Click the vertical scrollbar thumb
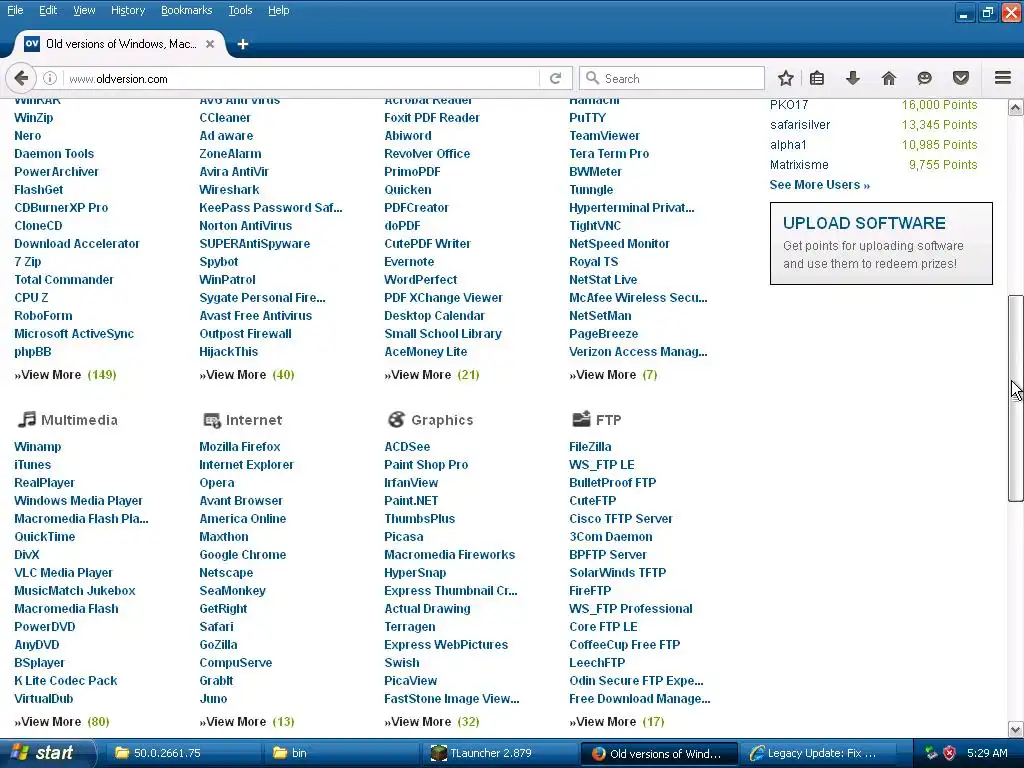Viewport: 1024px width, 768px height. point(1015,398)
